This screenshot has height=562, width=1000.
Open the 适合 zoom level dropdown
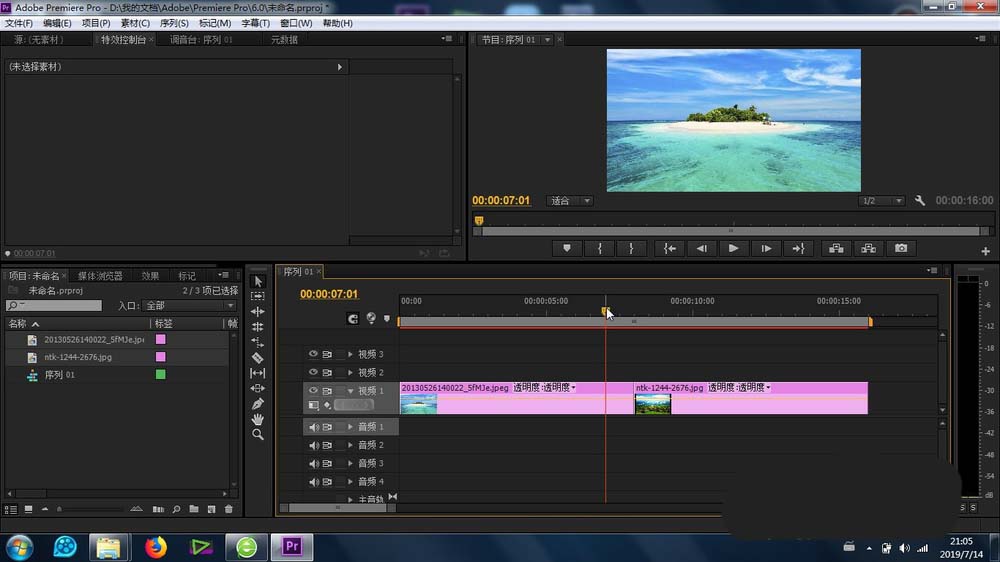[570, 201]
